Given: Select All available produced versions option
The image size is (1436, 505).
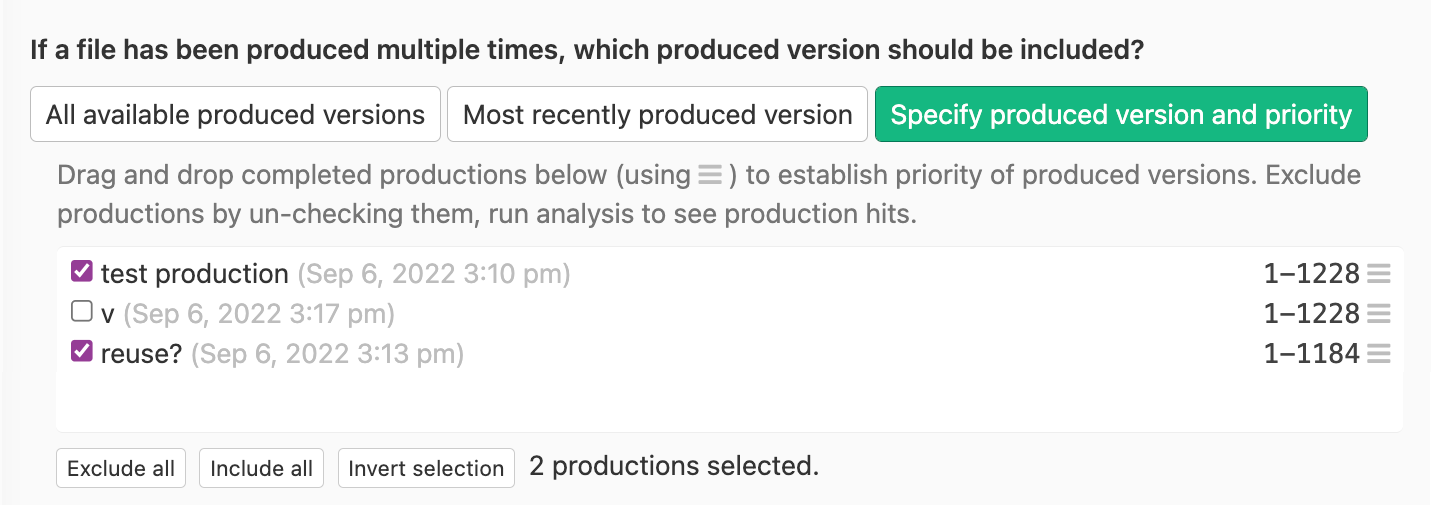Looking at the screenshot, I should coord(235,115).
